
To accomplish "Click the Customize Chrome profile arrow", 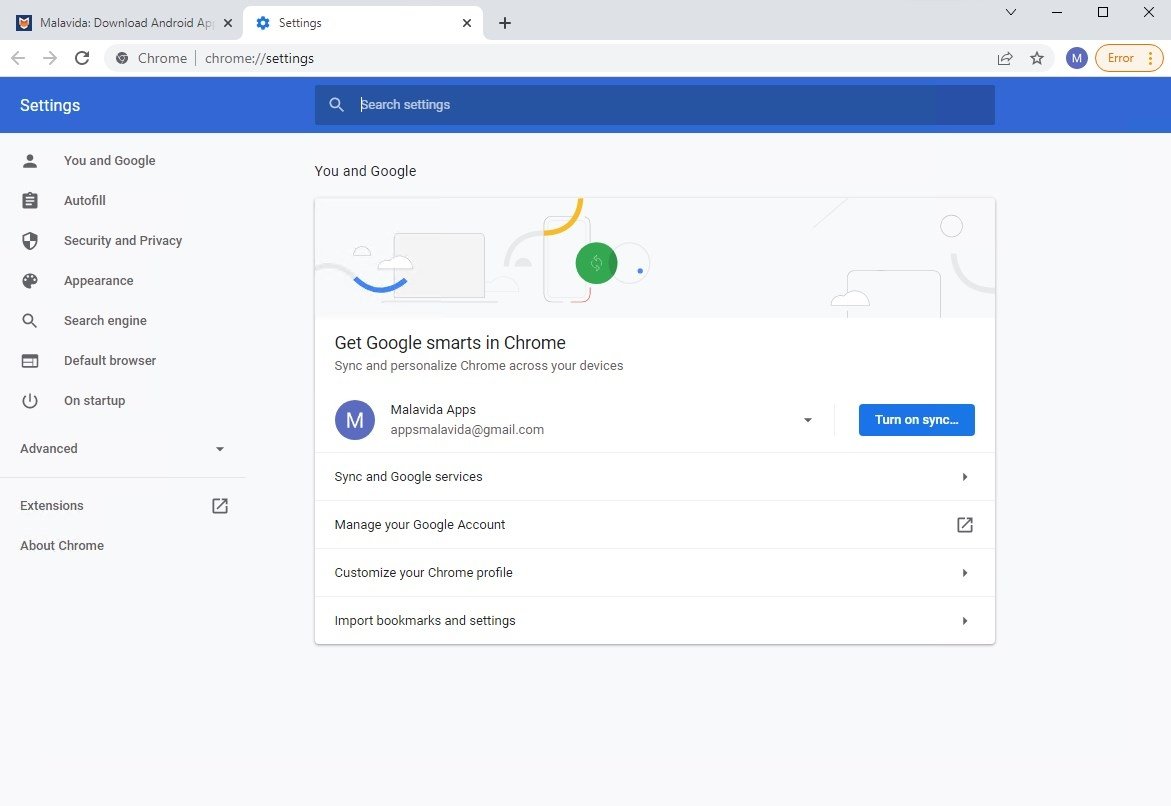I will coord(965,573).
